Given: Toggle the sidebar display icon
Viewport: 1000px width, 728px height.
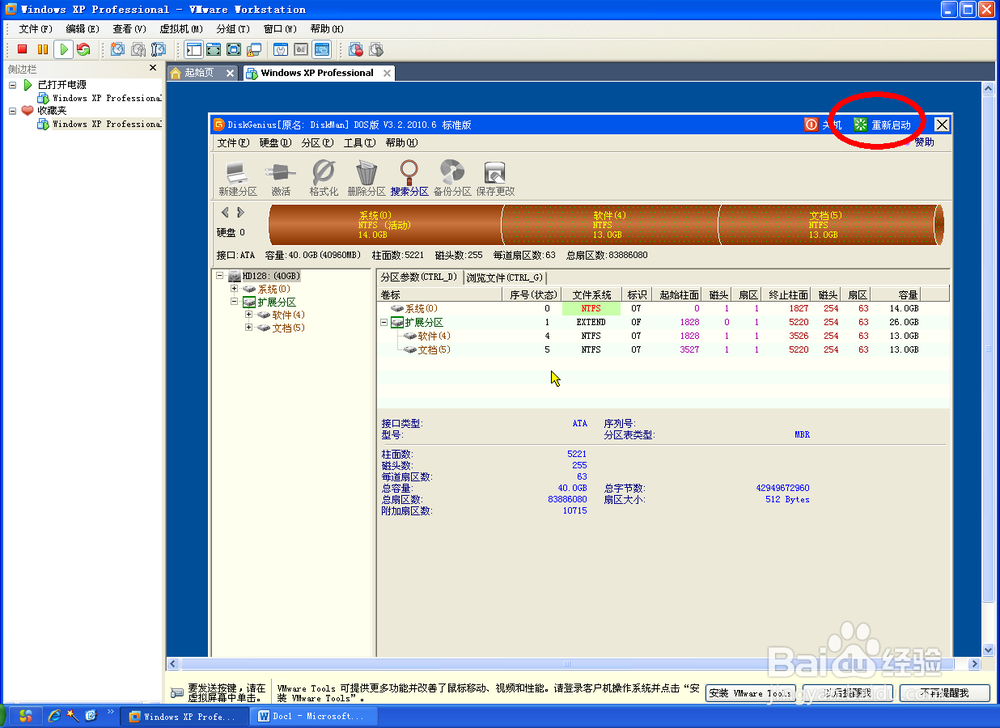Looking at the screenshot, I should click(194, 49).
